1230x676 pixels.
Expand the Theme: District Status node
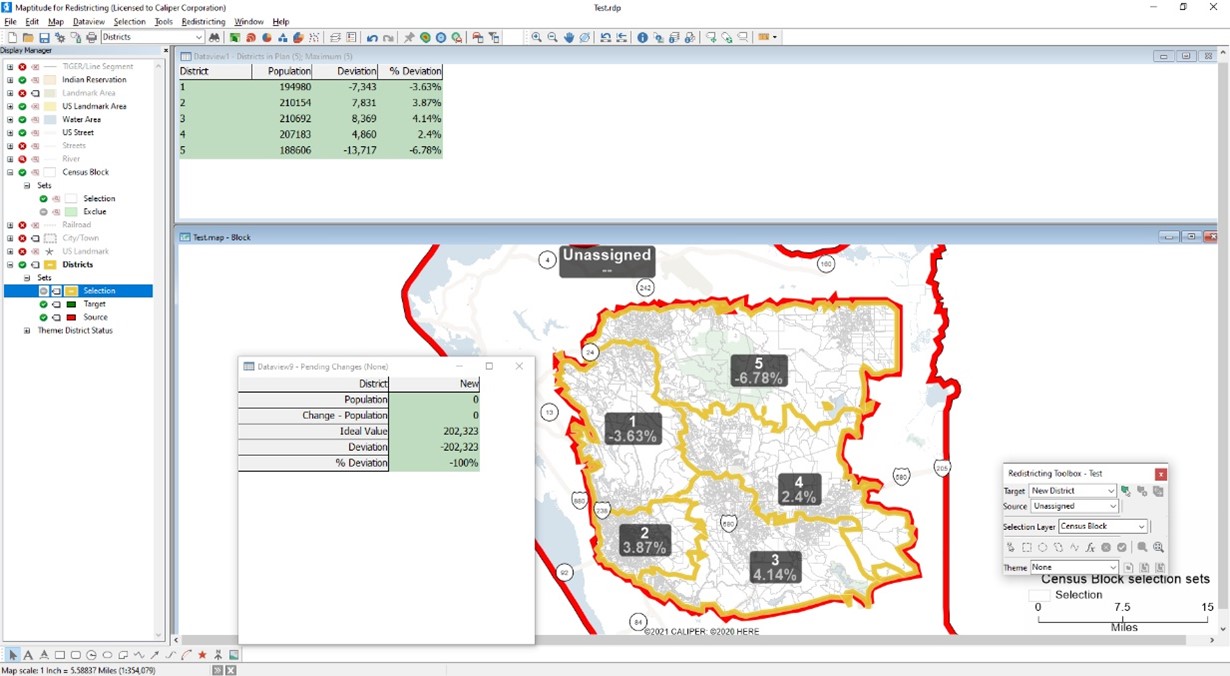click(x=28, y=331)
